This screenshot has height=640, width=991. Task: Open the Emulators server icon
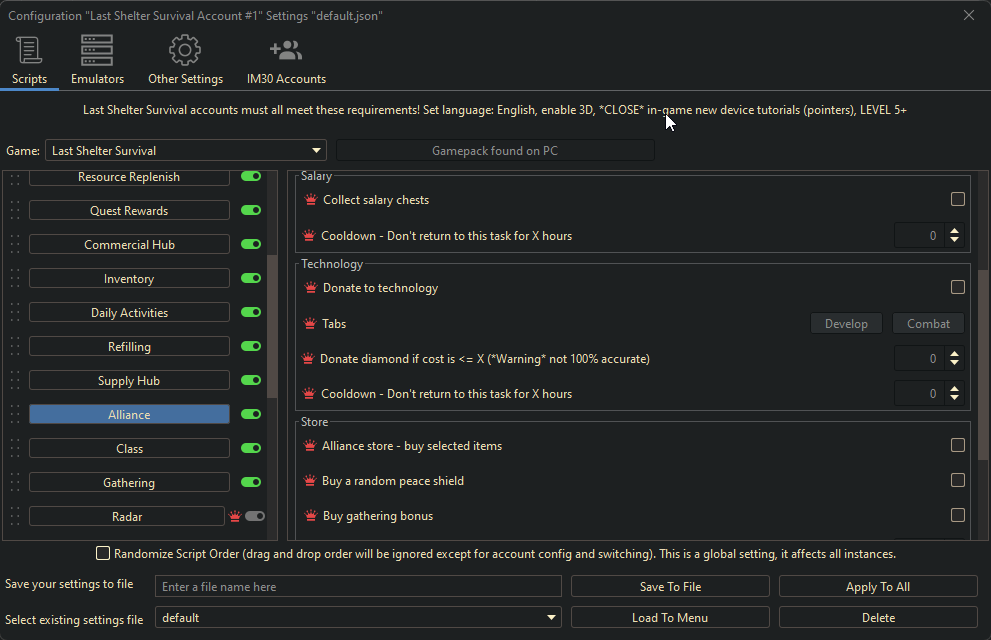[x=97, y=50]
